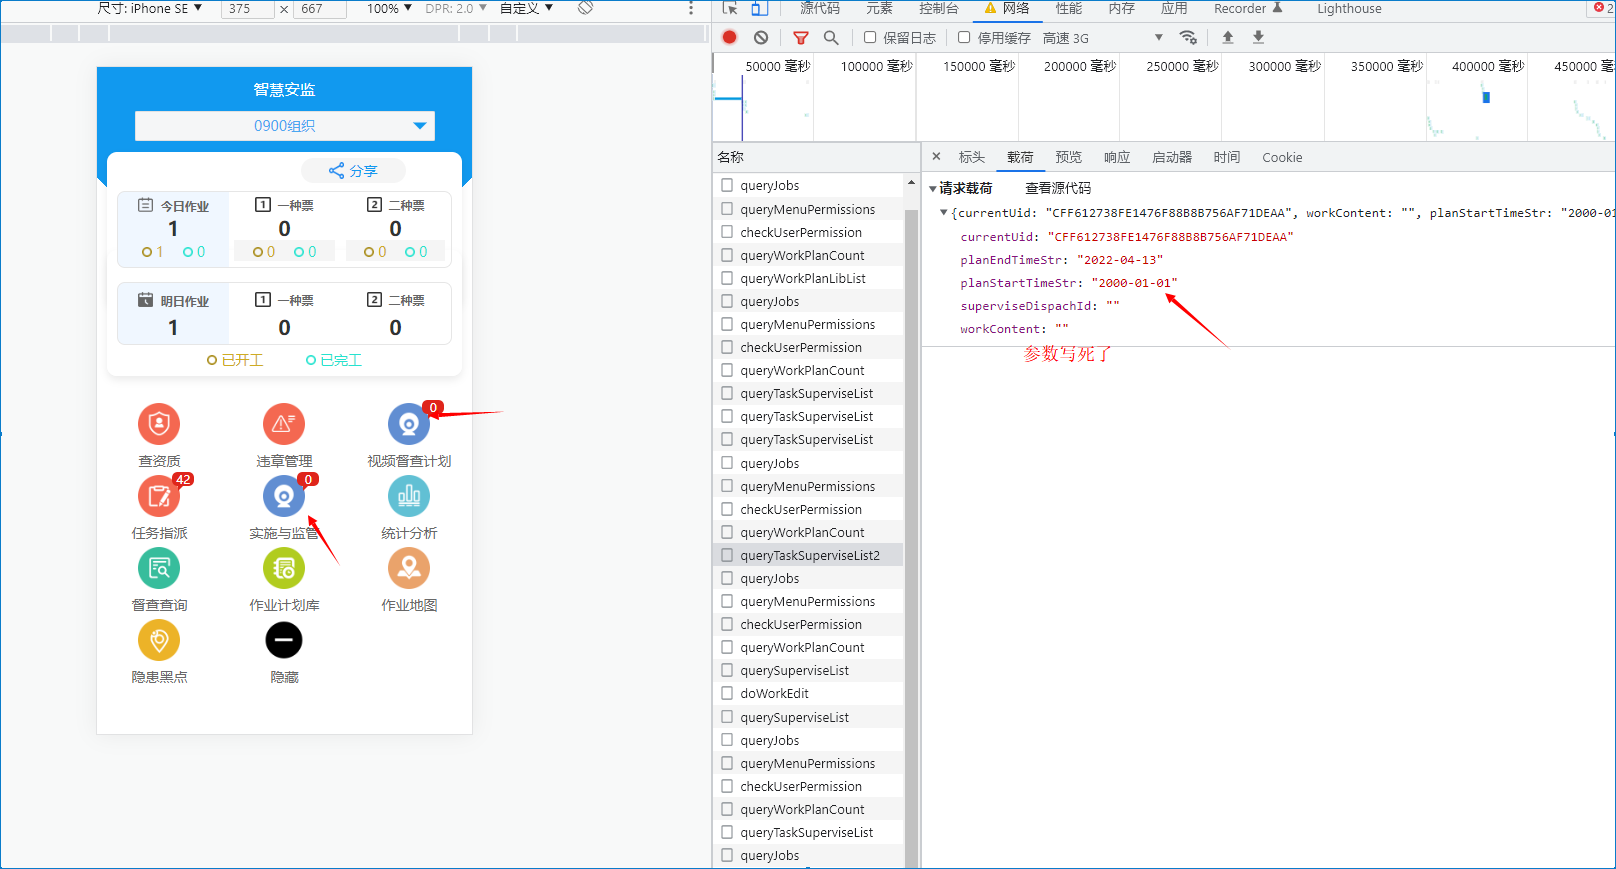Open the 视频督查计划 camera icon

(408, 424)
